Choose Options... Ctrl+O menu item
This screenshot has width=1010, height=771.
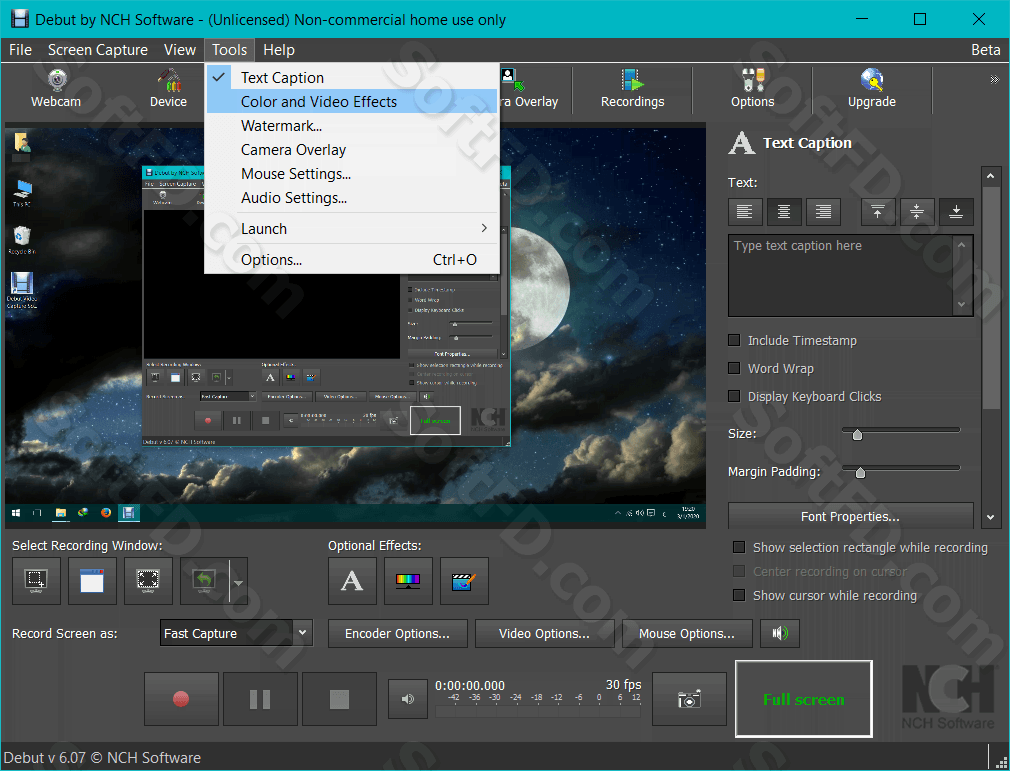(352, 260)
